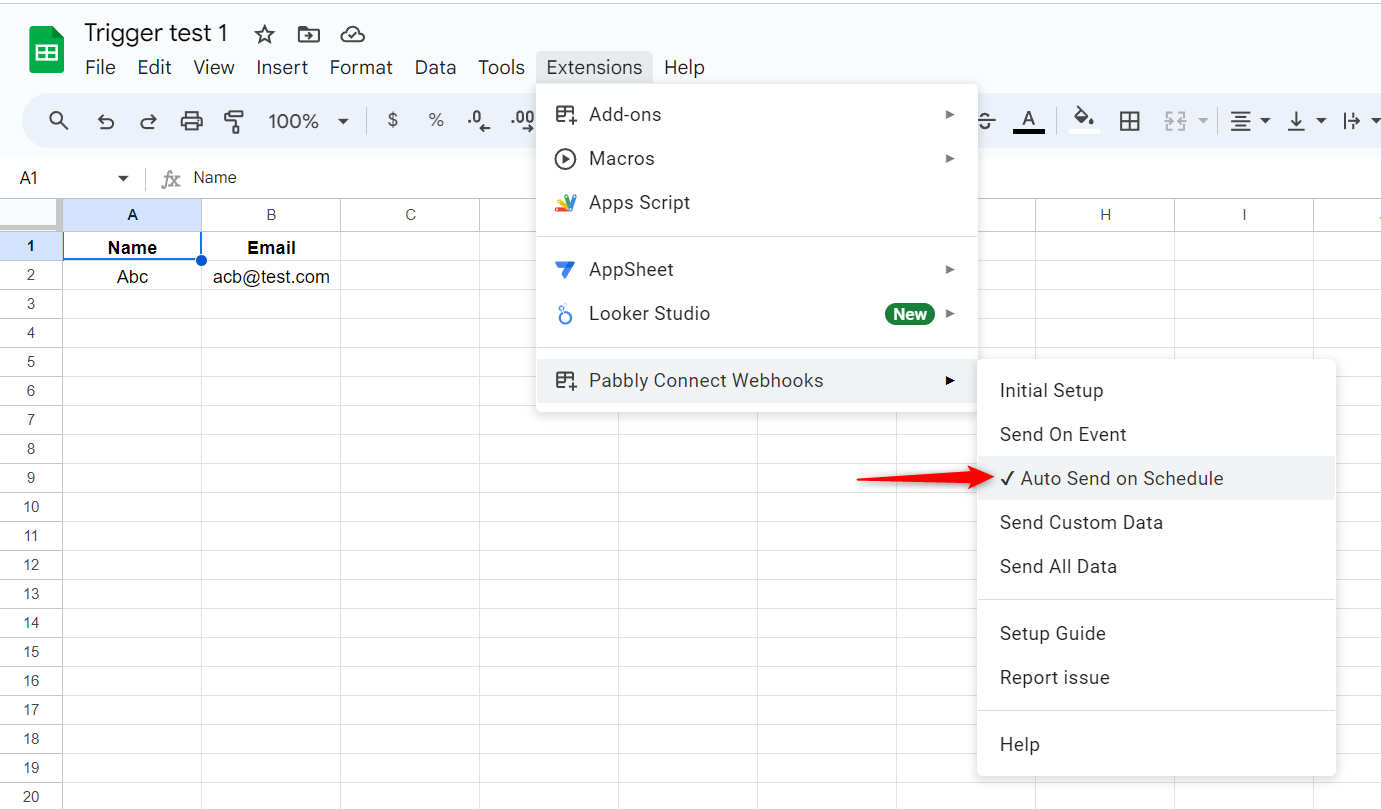Click the spreadsheet title Trigger test 1
Screen dimensions: 1381x809
click(x=156, y=33)
